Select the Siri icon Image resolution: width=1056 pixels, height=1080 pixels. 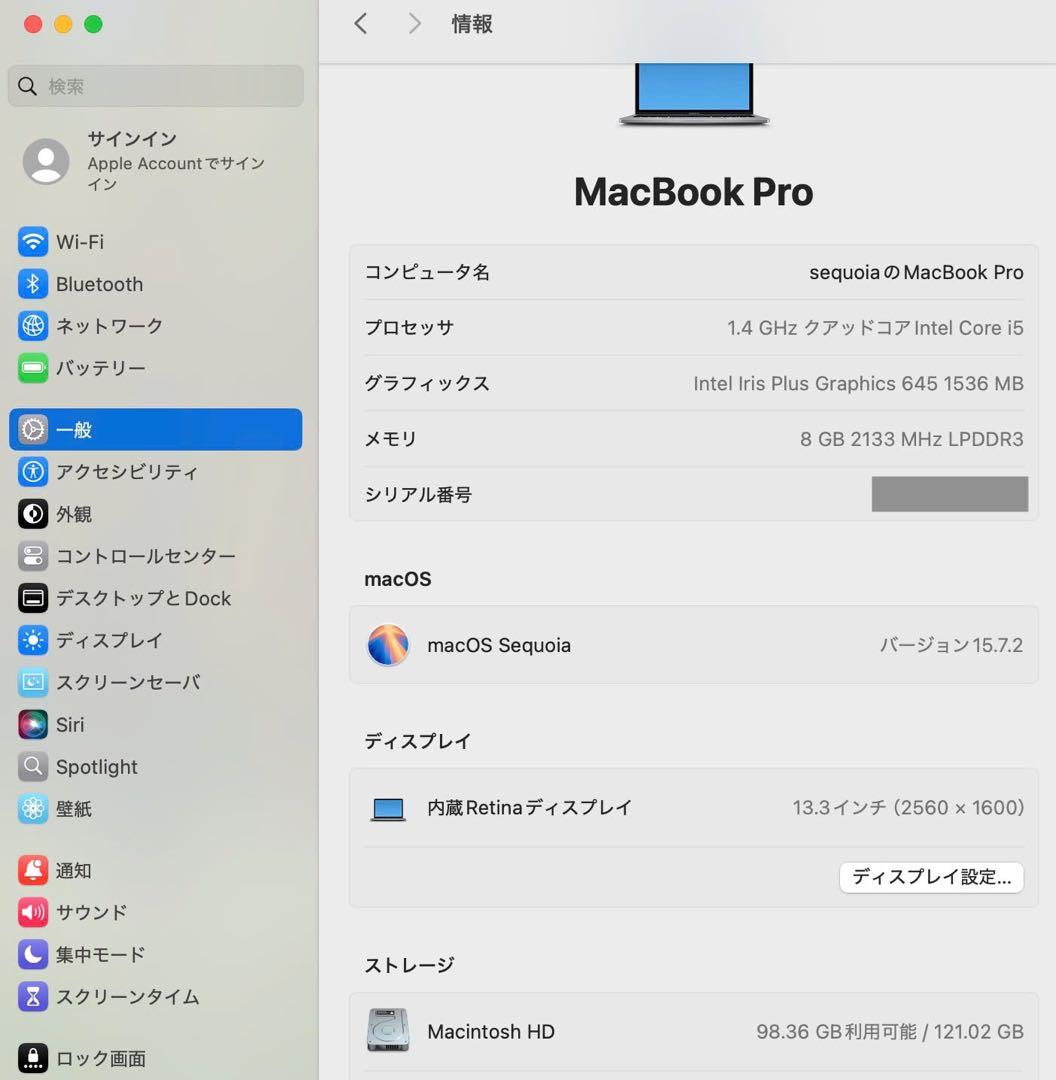point(33,724)
